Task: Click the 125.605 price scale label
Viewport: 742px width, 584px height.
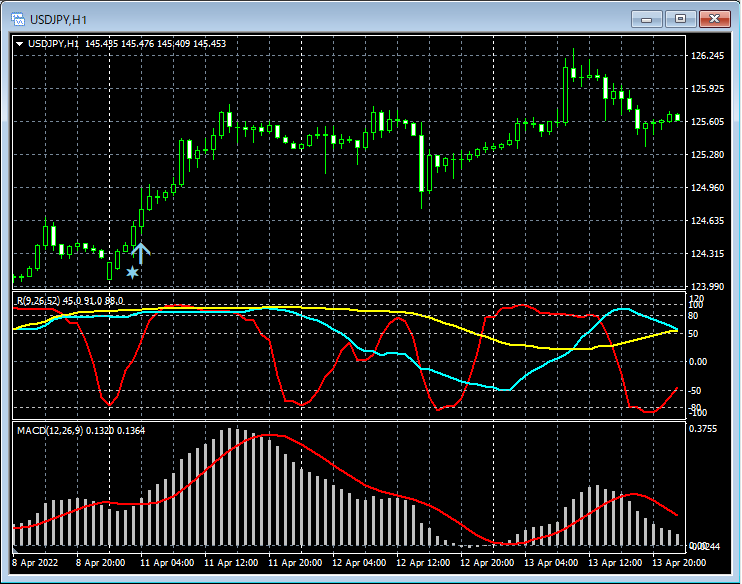Action: click(x=707, y=122)
